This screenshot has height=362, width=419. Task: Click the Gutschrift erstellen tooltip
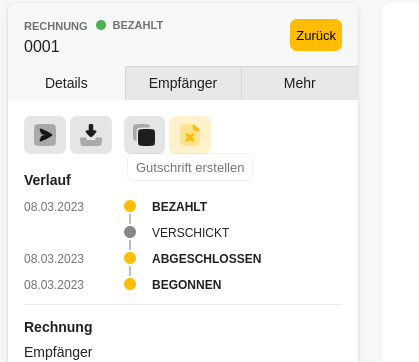pos(190,167)
